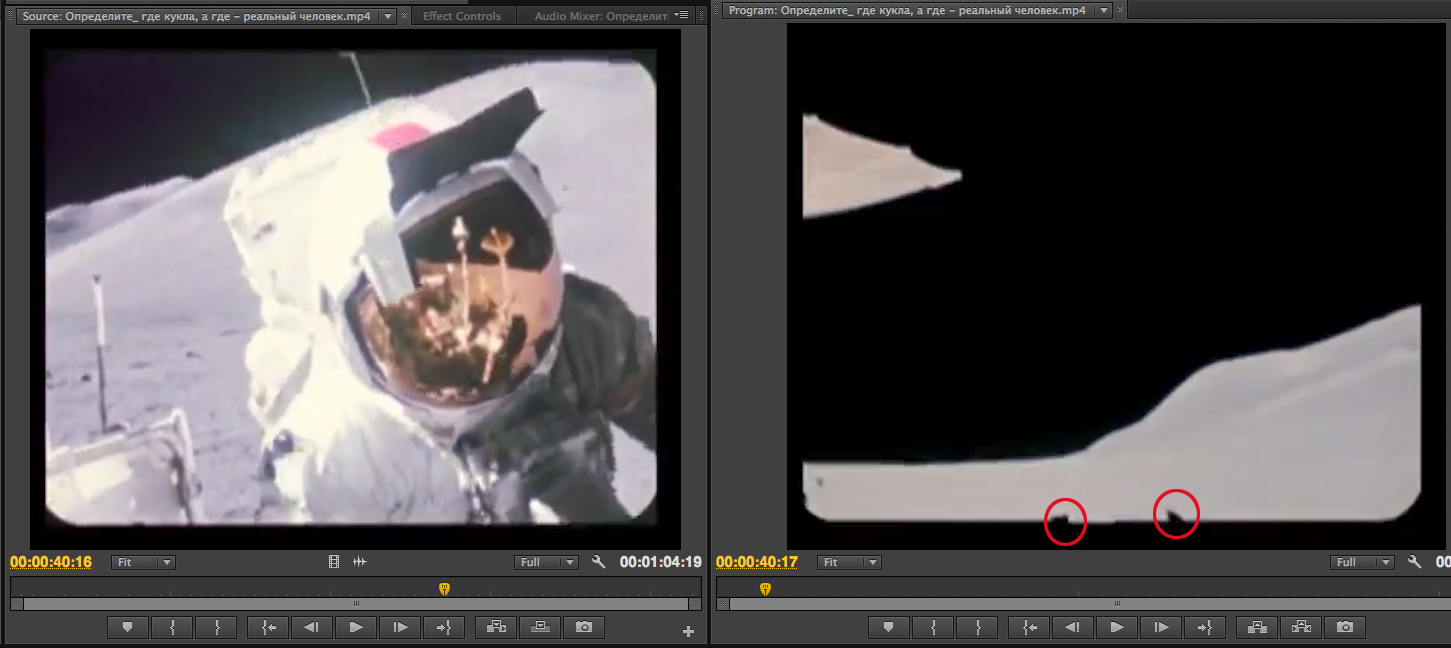Switch to Audio Mixer tab

click(600, 16)
